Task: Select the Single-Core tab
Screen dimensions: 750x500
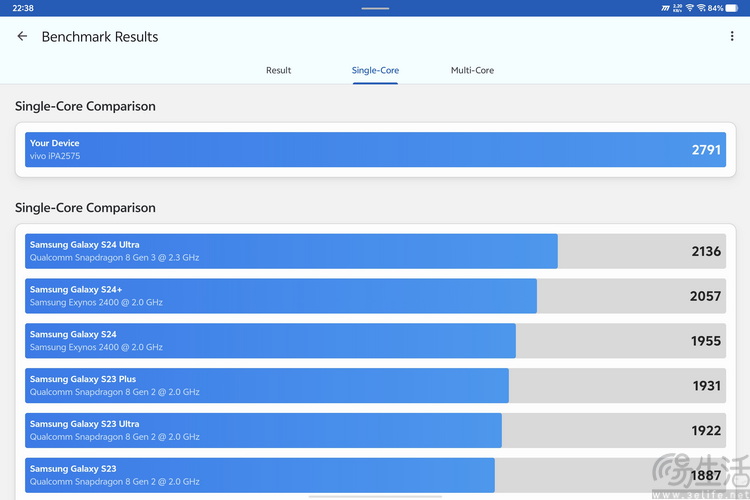Action: pos(375,70)
